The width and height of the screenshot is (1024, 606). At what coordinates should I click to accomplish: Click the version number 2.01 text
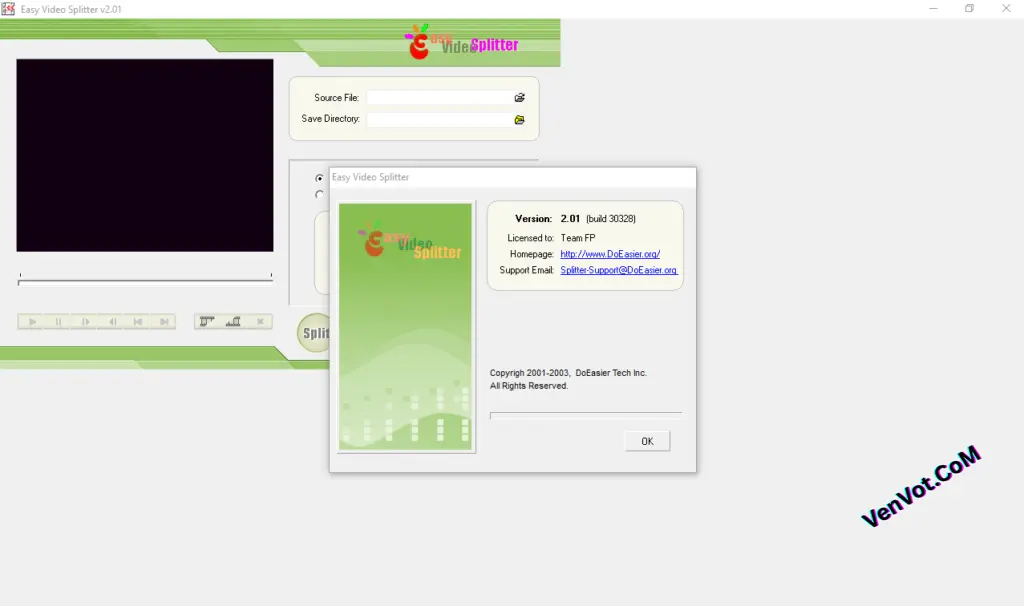click(570, 219)
